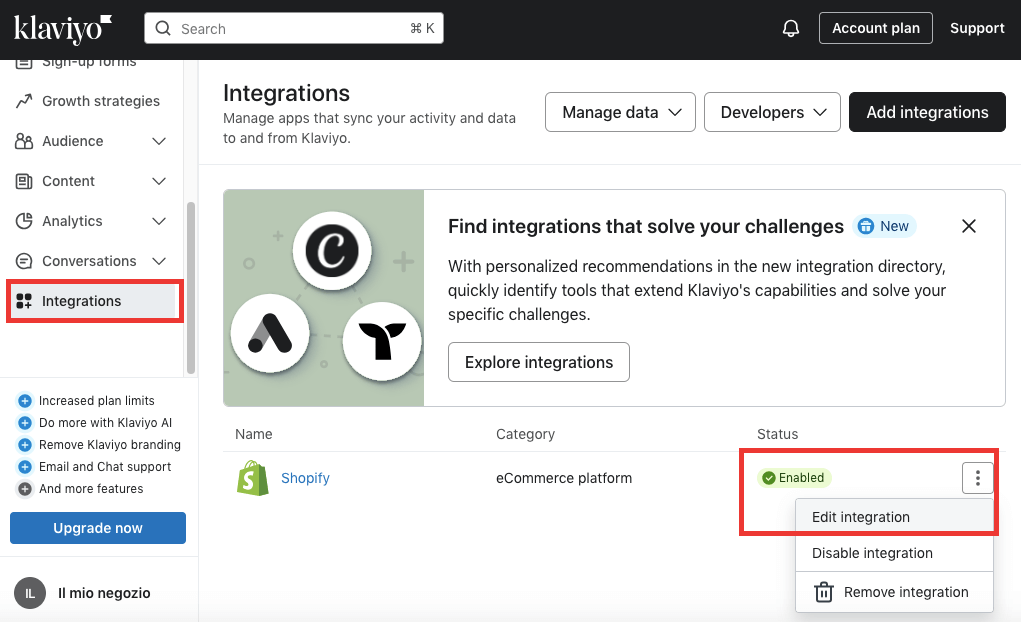The width and height of the screenshot is (1021, 622).
Task: Click the Explore integrations button
Action: 538,362
